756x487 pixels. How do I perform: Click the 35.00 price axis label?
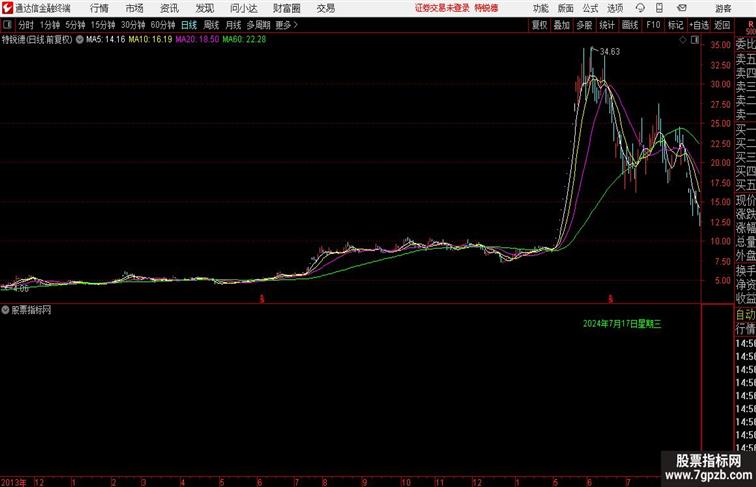pyautogui.click(x=720, y=45)
